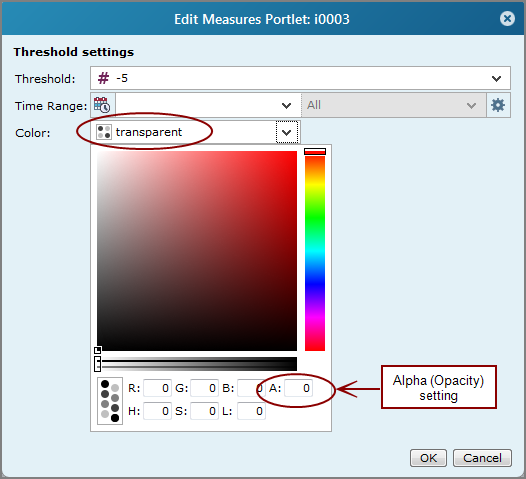The width and height of the screenshot is (526, 479).
Task: Click the hash icon in Threshold field
Action: 103,78
